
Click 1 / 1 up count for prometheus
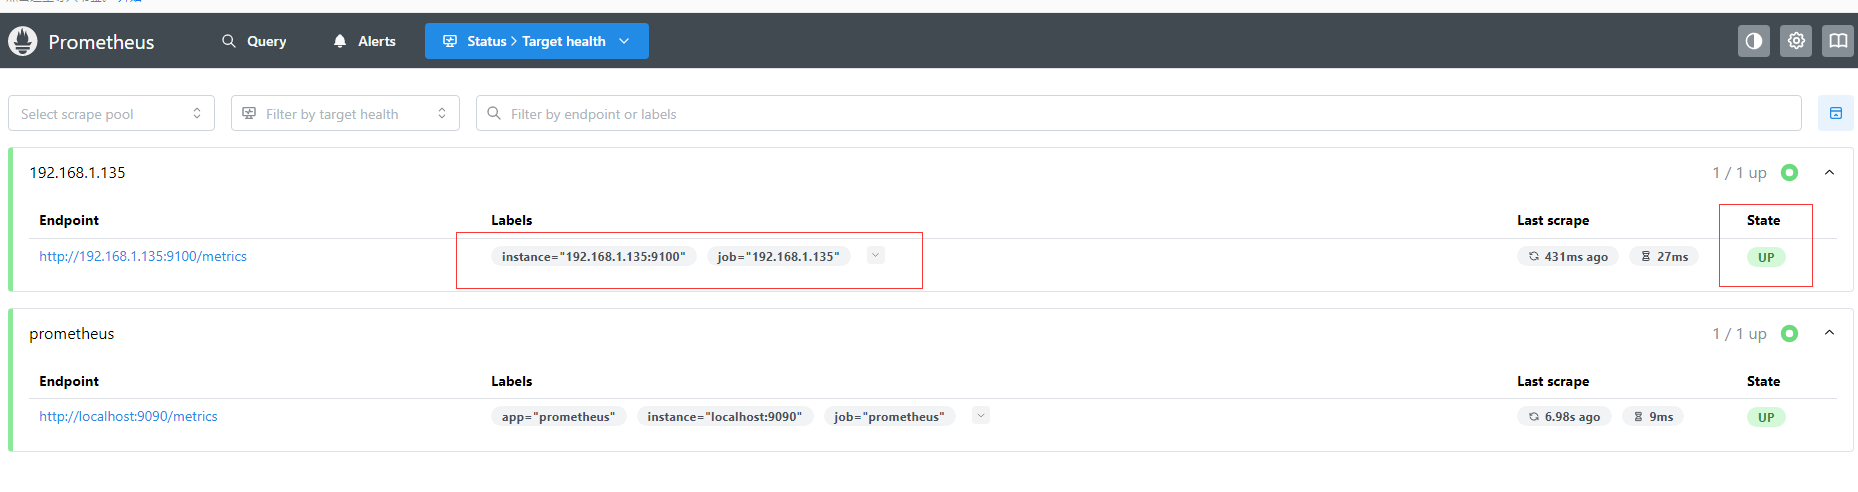[x=1739, y=334]
